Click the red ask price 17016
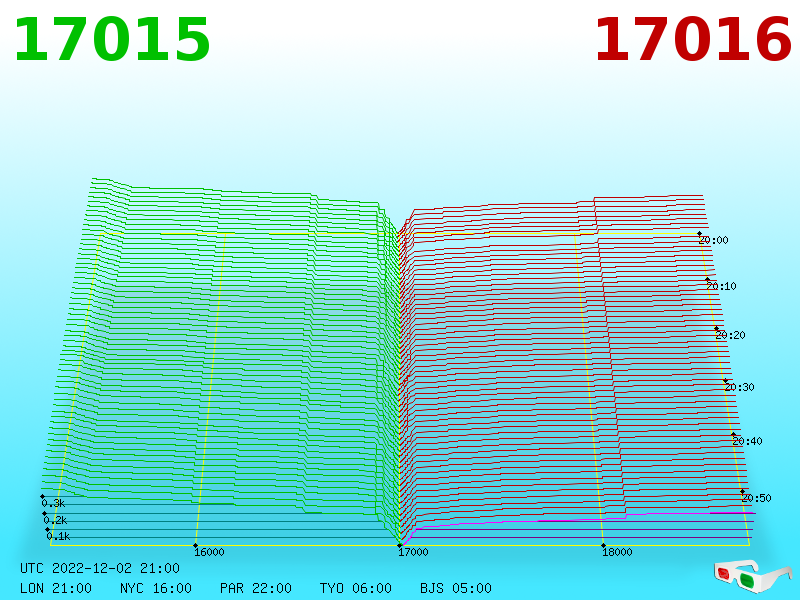 pyautogui.click(x=693, y=40)
